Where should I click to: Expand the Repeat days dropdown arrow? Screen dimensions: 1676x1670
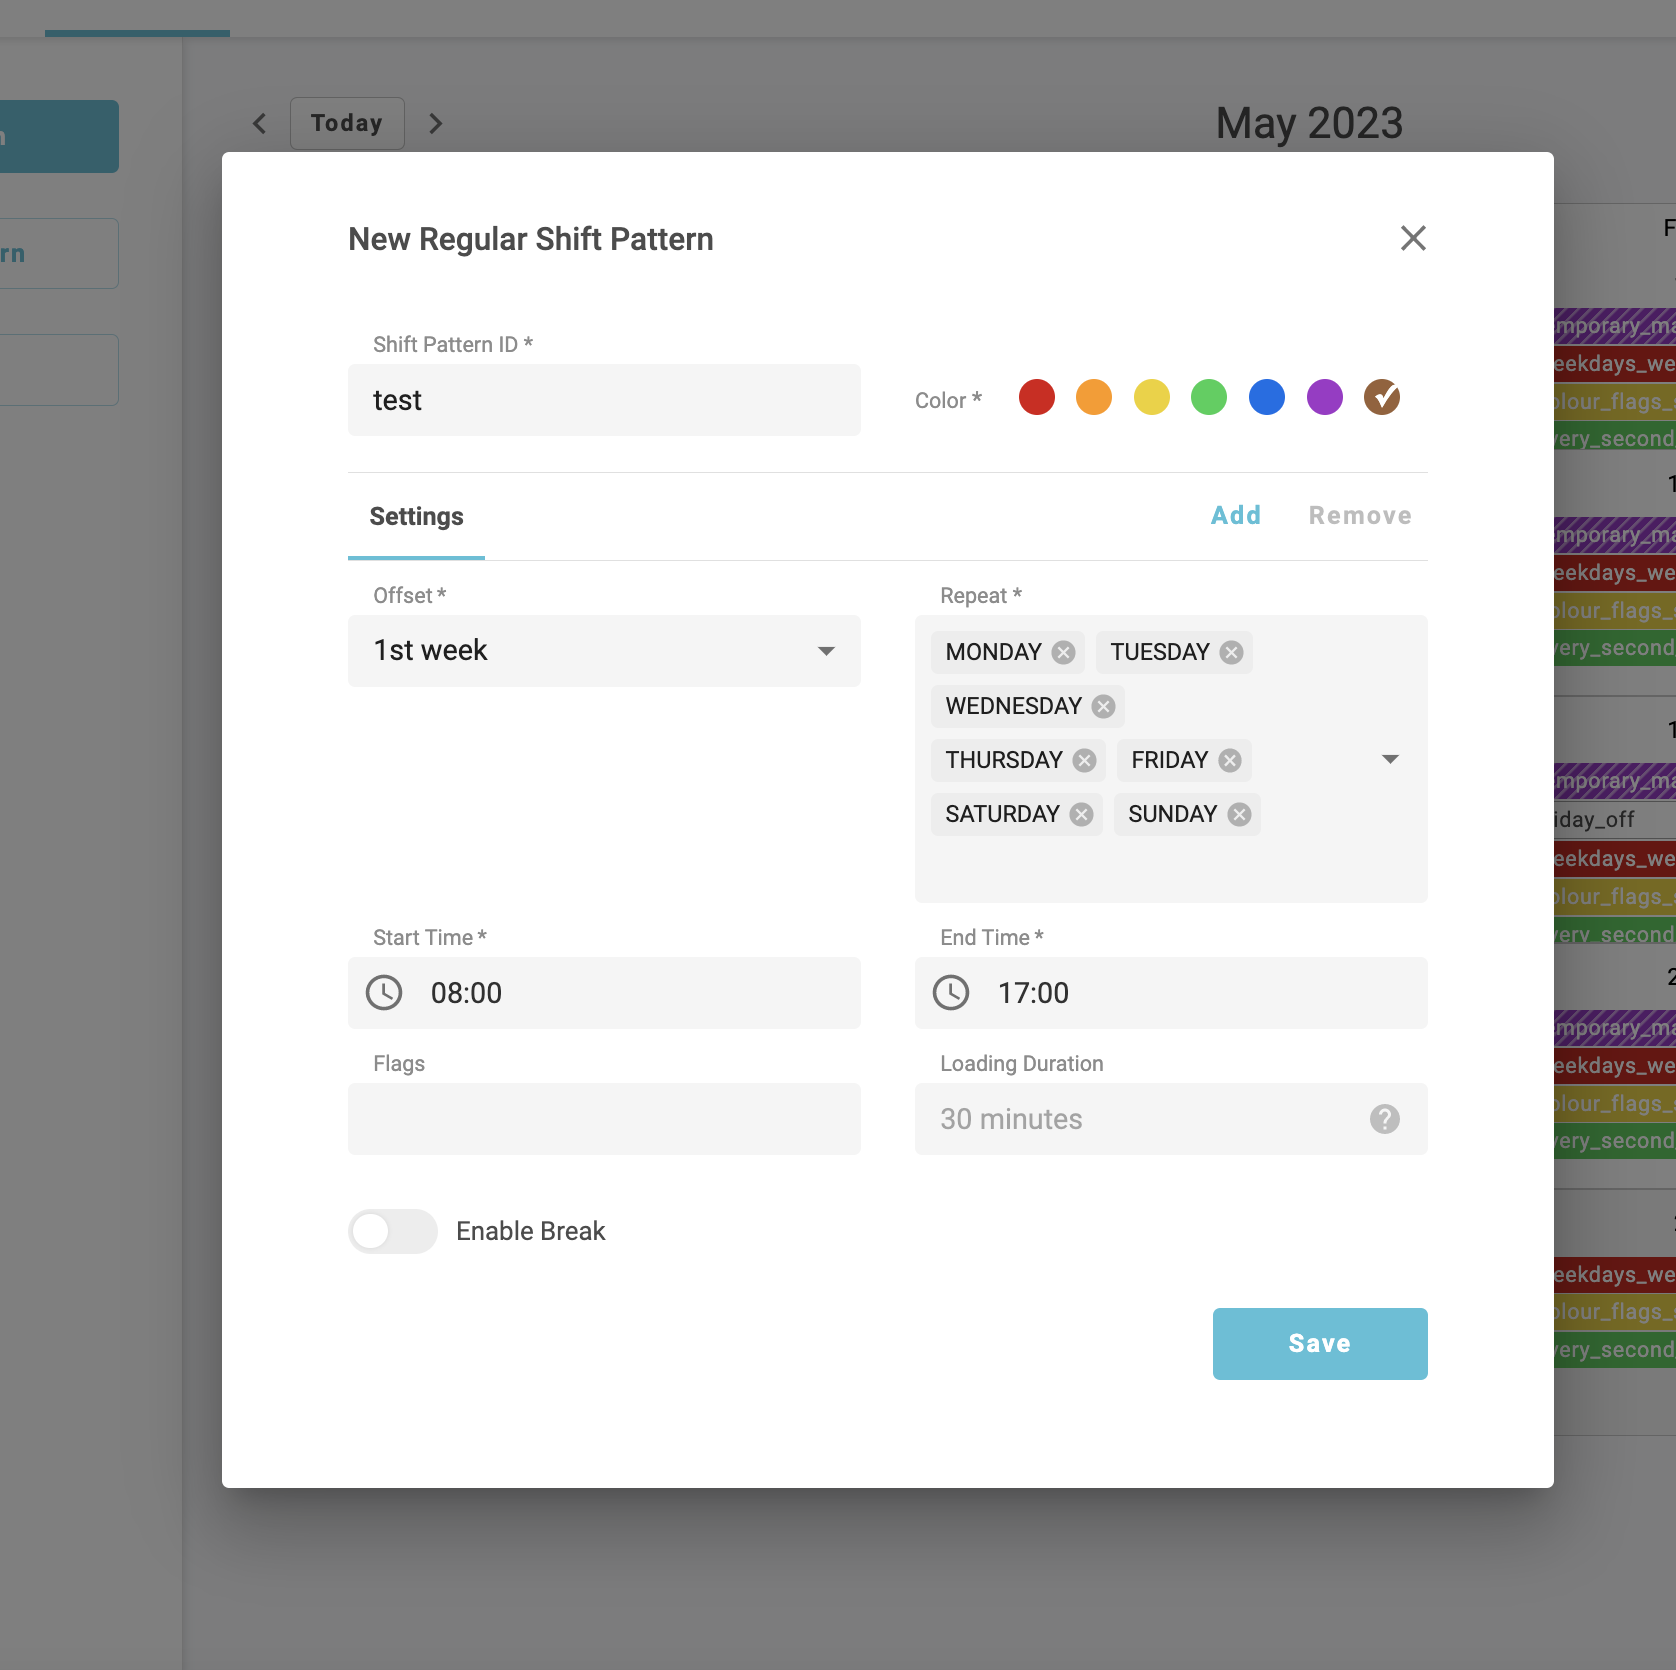point(1390,760)
